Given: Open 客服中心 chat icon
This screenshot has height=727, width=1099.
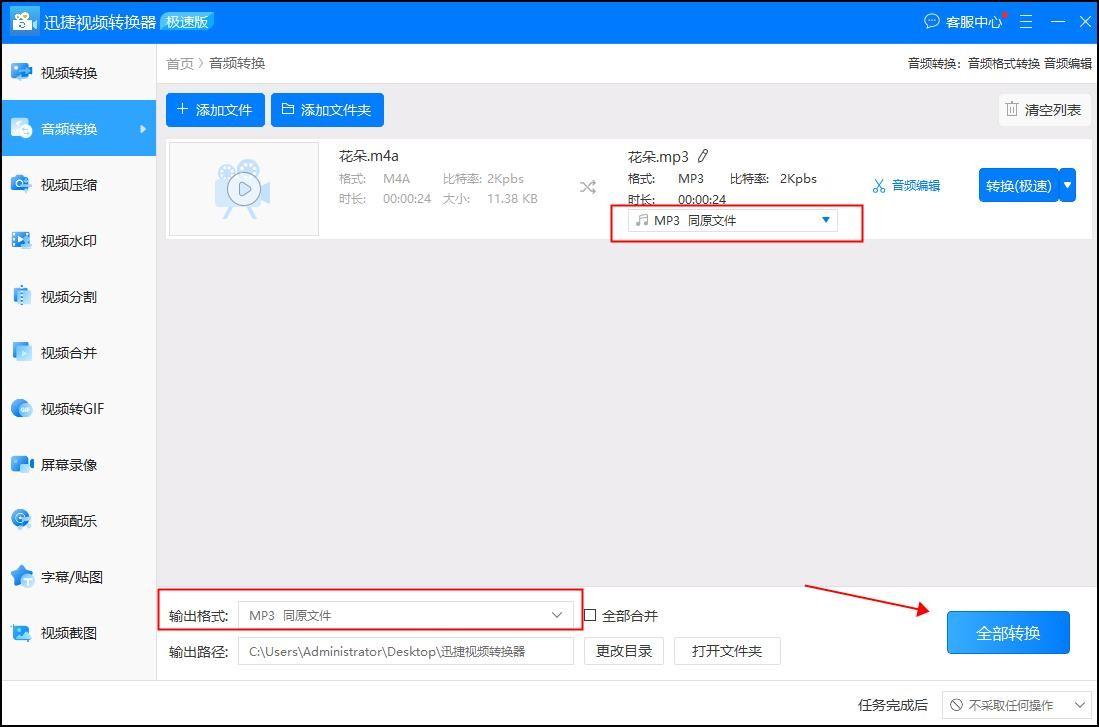Looking at the screenshot, I should pyautogui.click(x=931, y=21).
